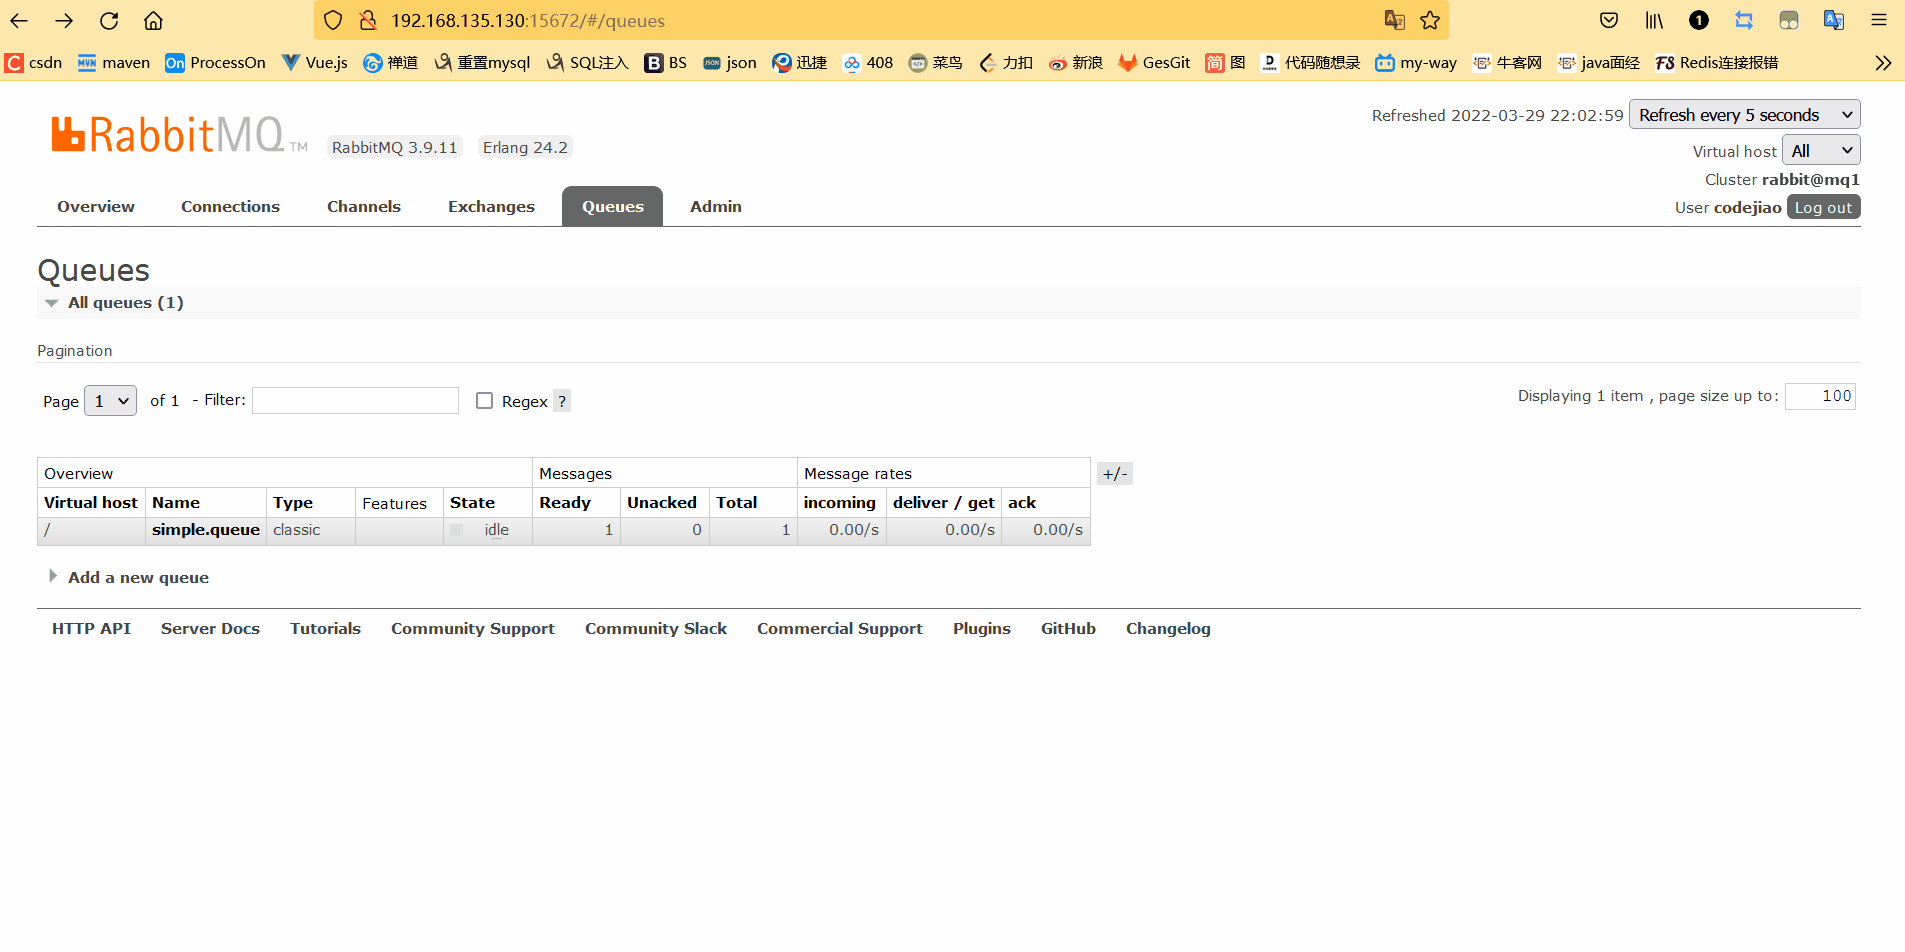This screenshot has height=952, width=1905.
Task: Click the browser address bar URL
Action: 528,21
